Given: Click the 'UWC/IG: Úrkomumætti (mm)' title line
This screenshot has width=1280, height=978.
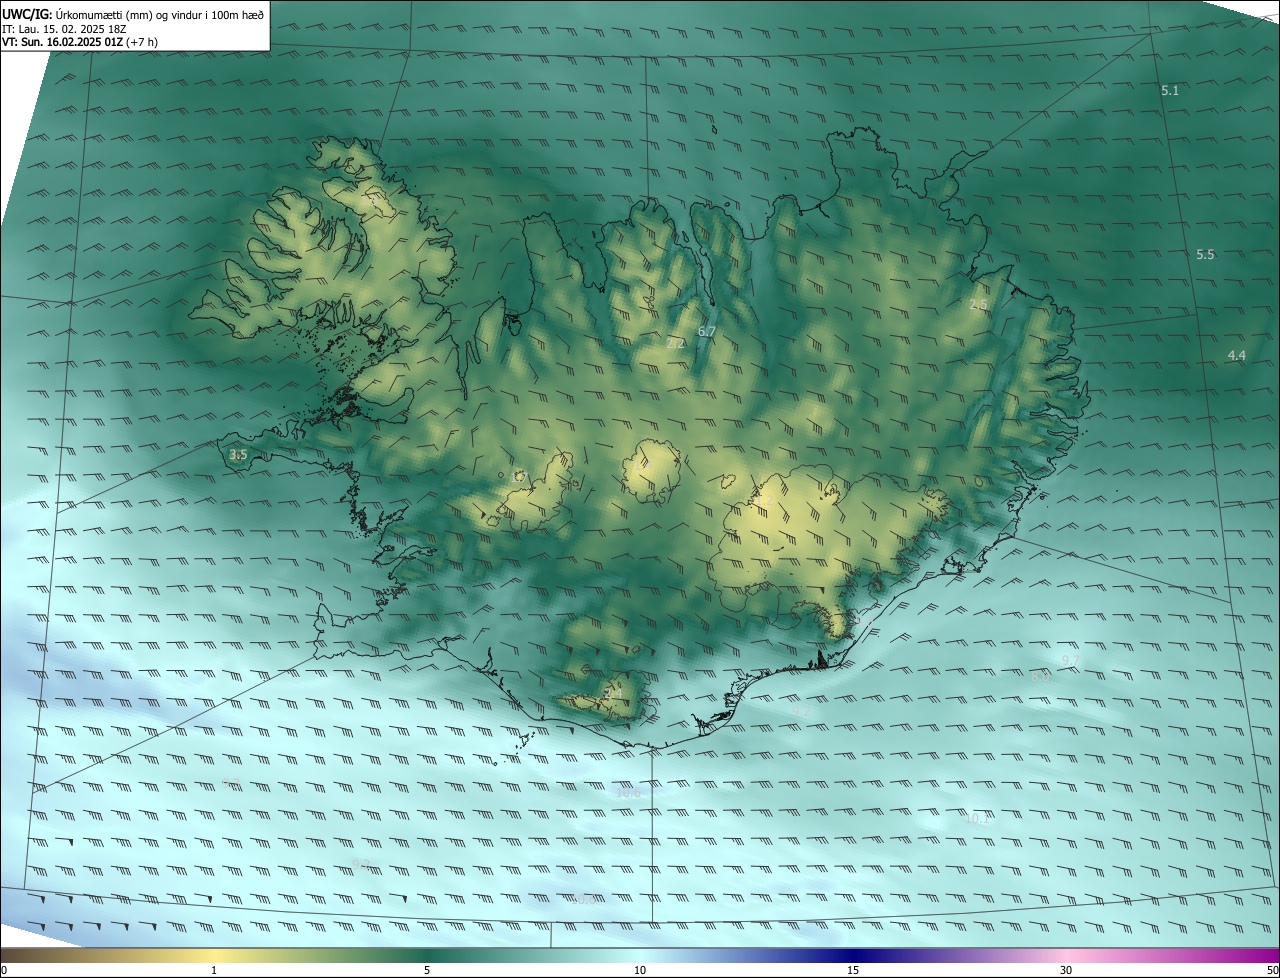Looking at the screenshot, I should pyautogui.click(x=133, y=14).
